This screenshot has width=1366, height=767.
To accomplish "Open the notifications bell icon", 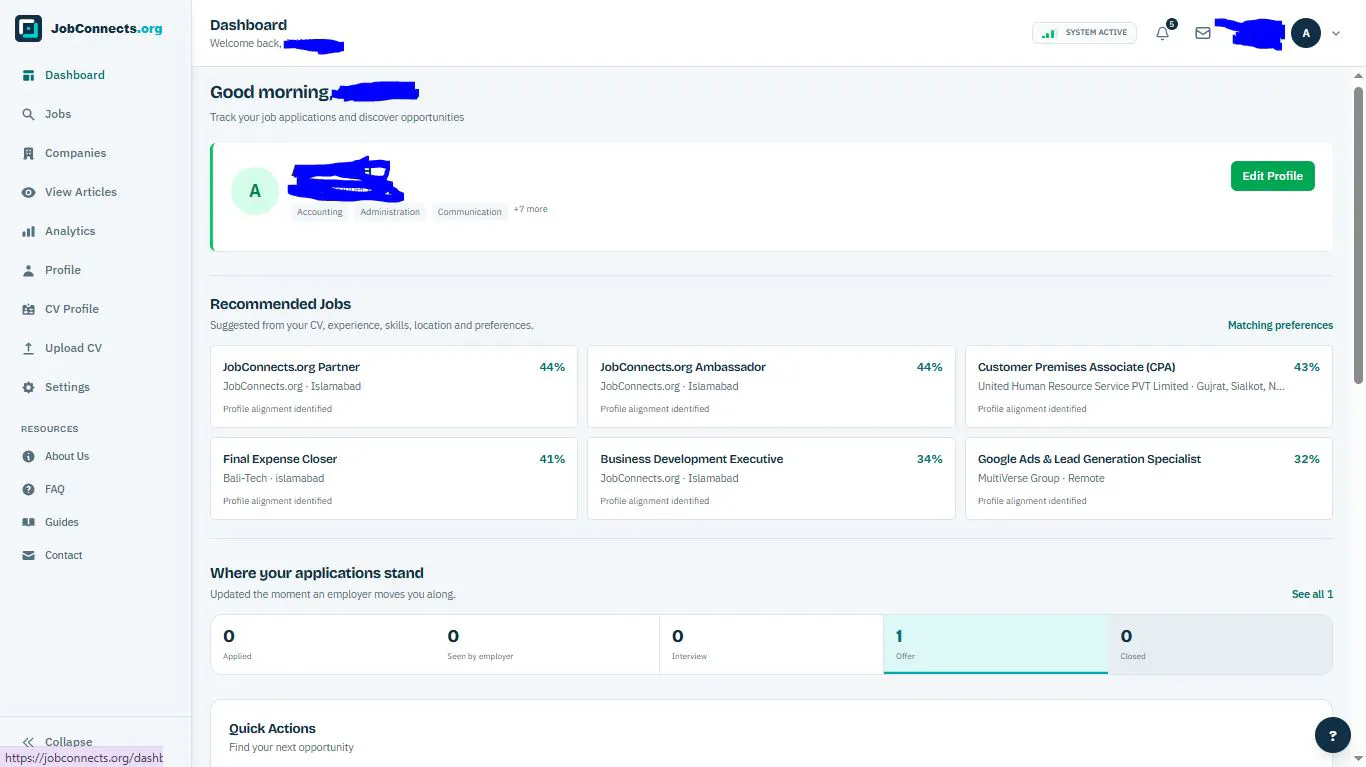I will tap(1162, 33).
